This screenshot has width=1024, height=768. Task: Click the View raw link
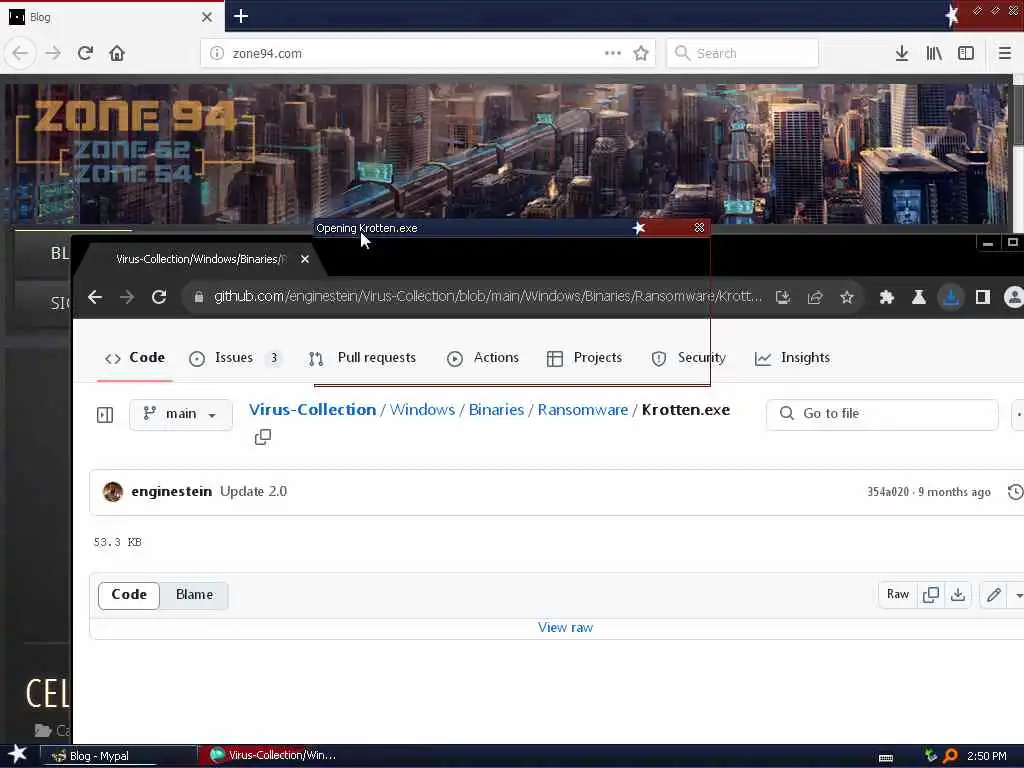point(566,628)
